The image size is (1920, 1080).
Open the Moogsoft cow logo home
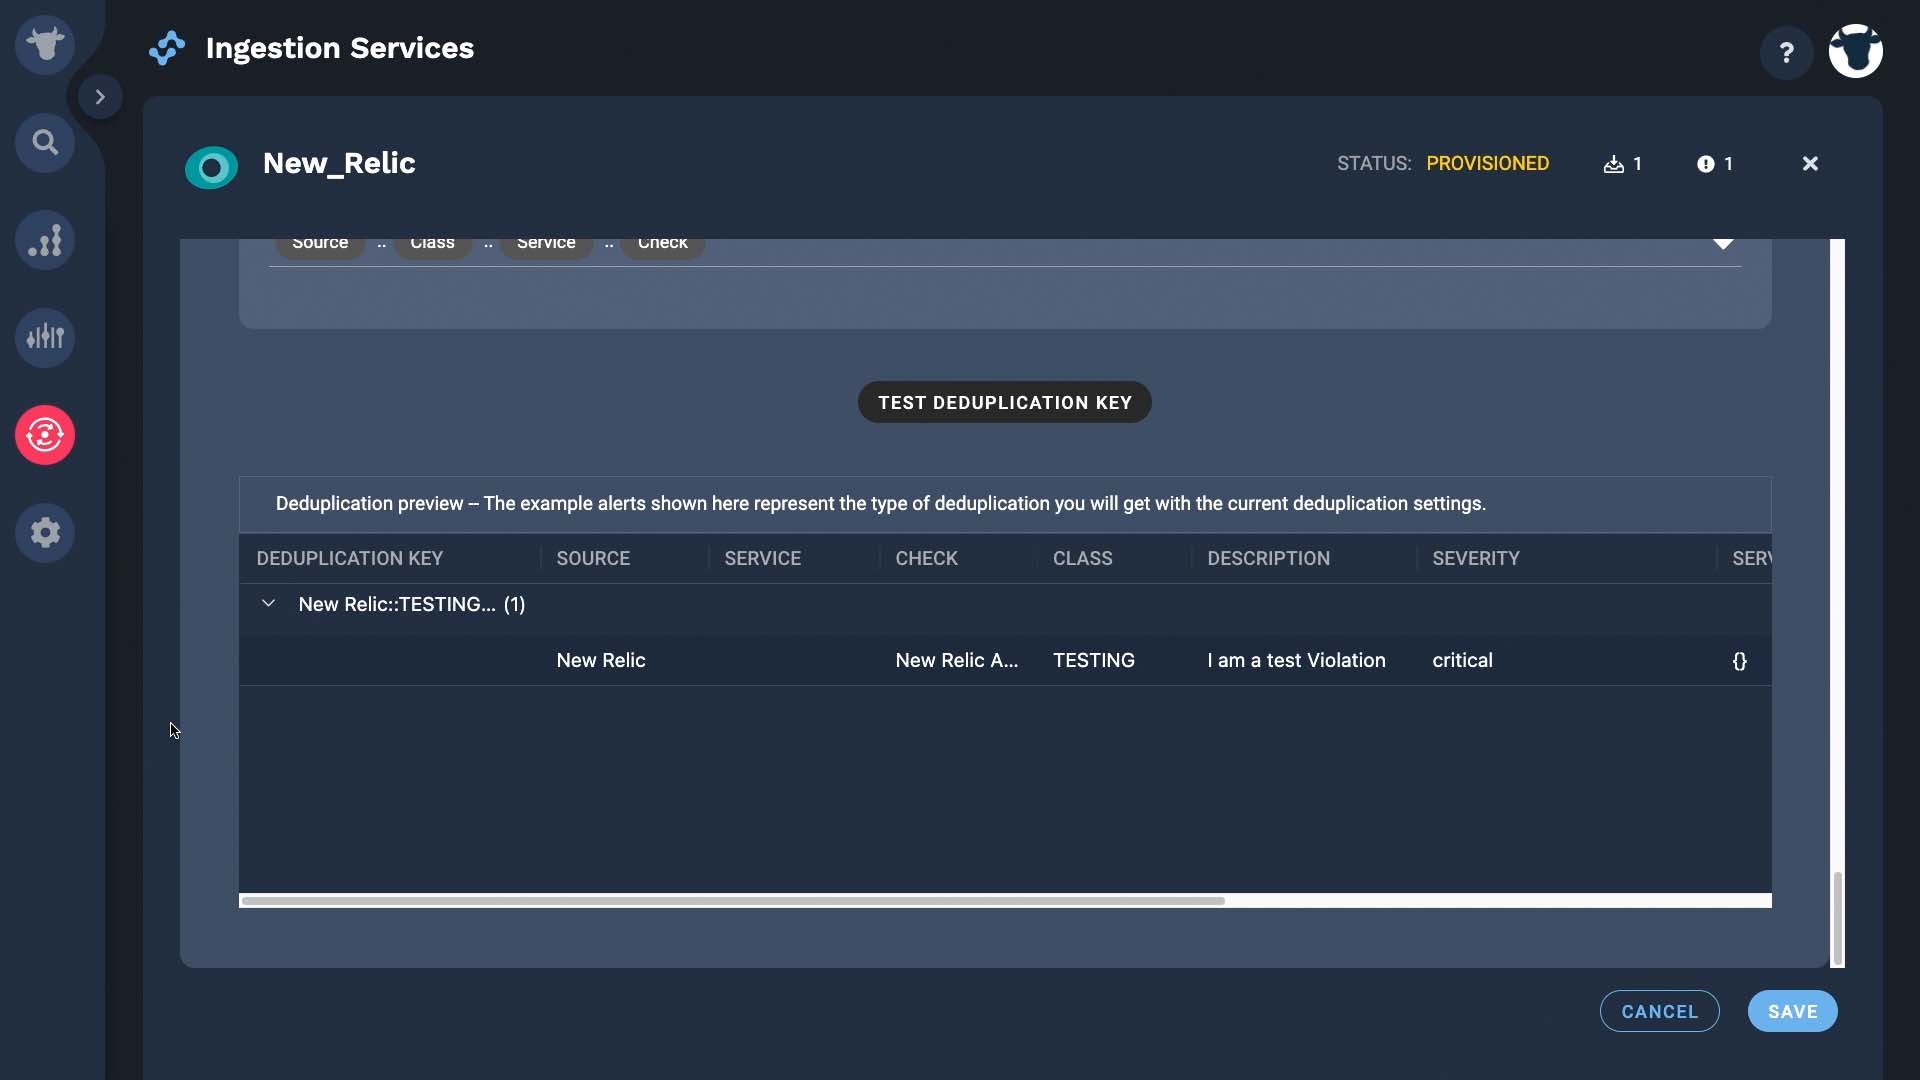click(x=45, y=45)
